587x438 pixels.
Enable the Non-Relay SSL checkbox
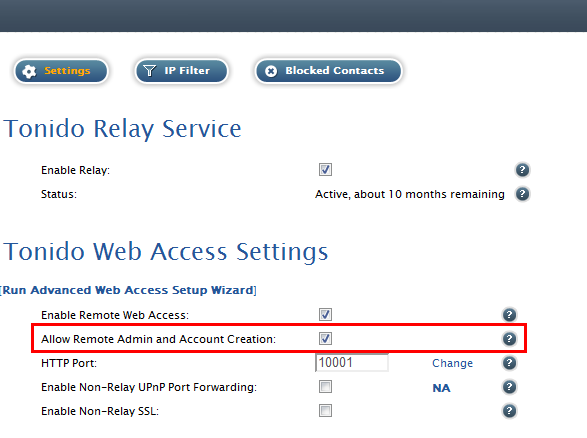point(325,411)
